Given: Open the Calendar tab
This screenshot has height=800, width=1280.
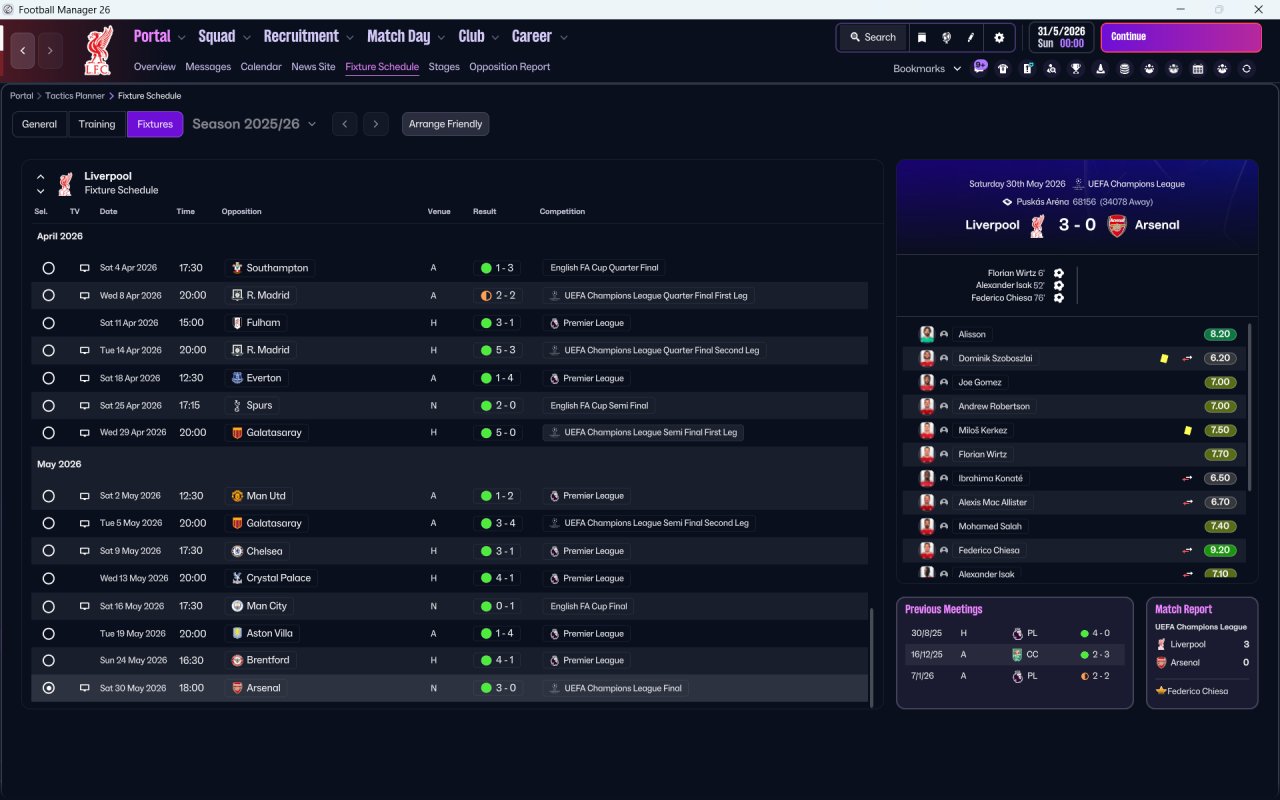Looking at the screenshot, I should 261,67.
